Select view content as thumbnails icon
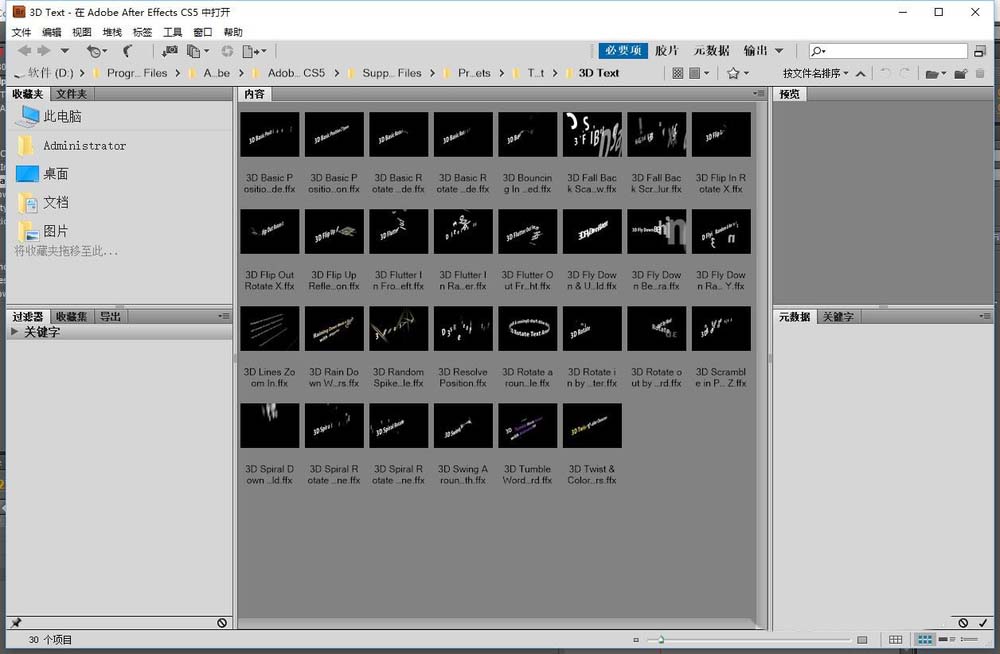The image size is (1000, 654). [x=925, y=639]
